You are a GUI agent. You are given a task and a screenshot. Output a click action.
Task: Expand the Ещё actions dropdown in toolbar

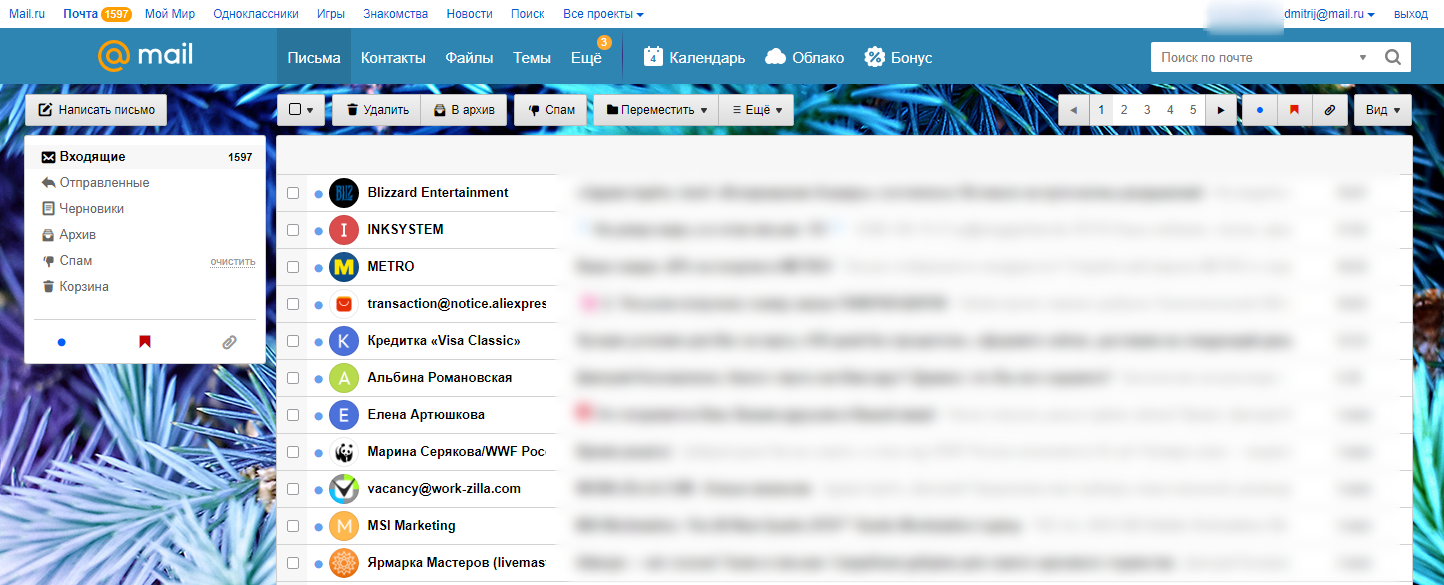(x=756, y=110)
